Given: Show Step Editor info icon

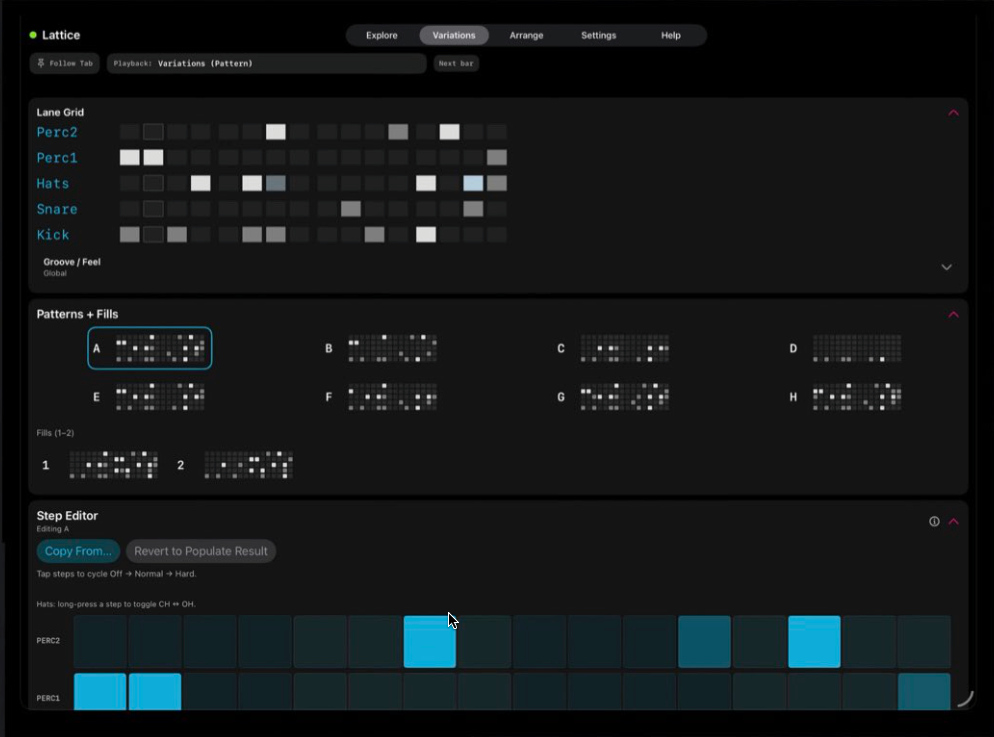Looking at the screenshot, I should click(934, 522).
